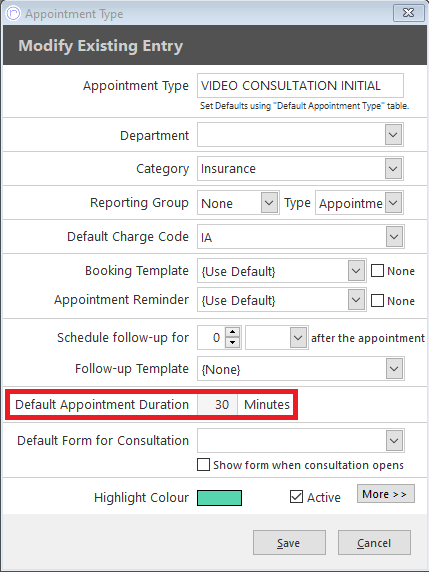The height and width of the screenshot is (572, 429).
Task: Pick the green Highlight Colour swatch
Action: (x=219, y=498)
